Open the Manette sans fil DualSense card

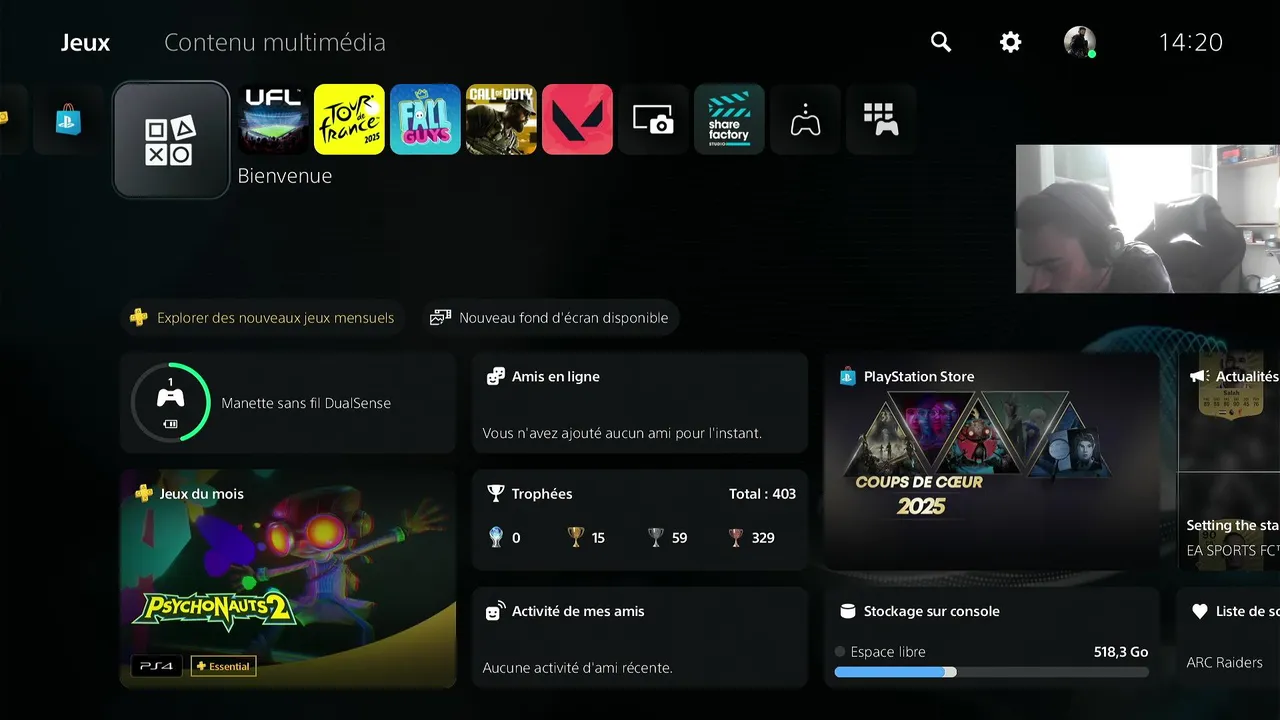click(x=288, y=403)
